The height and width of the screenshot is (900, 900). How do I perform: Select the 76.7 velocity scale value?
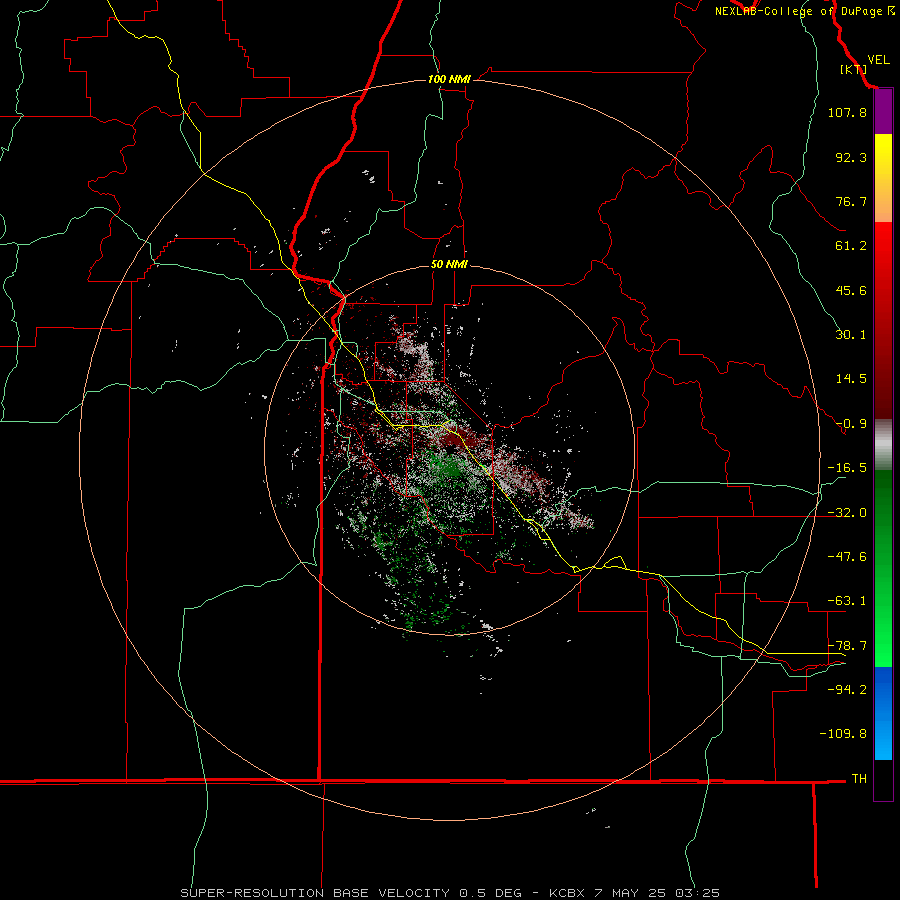851,201
